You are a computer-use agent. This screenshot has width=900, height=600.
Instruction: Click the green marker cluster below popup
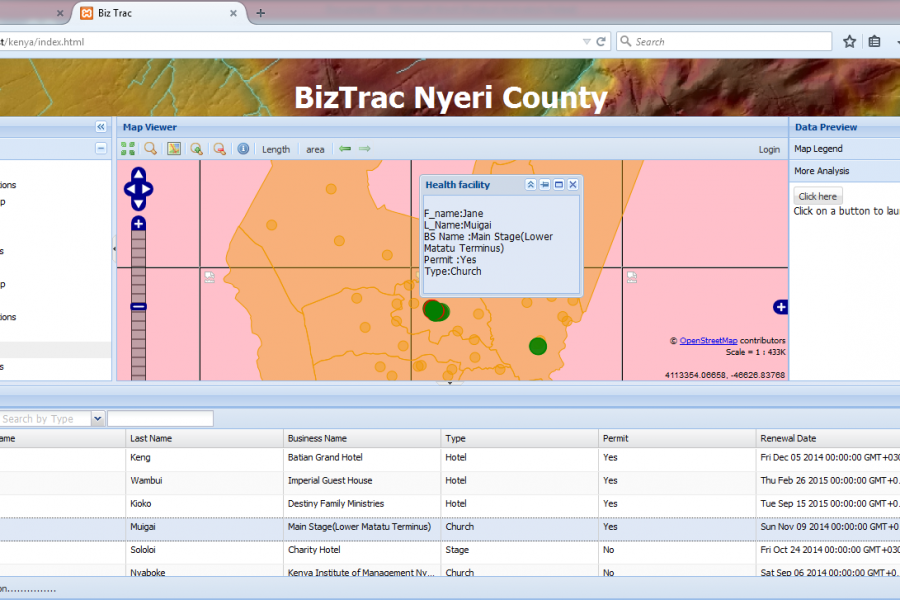[436, 311]
